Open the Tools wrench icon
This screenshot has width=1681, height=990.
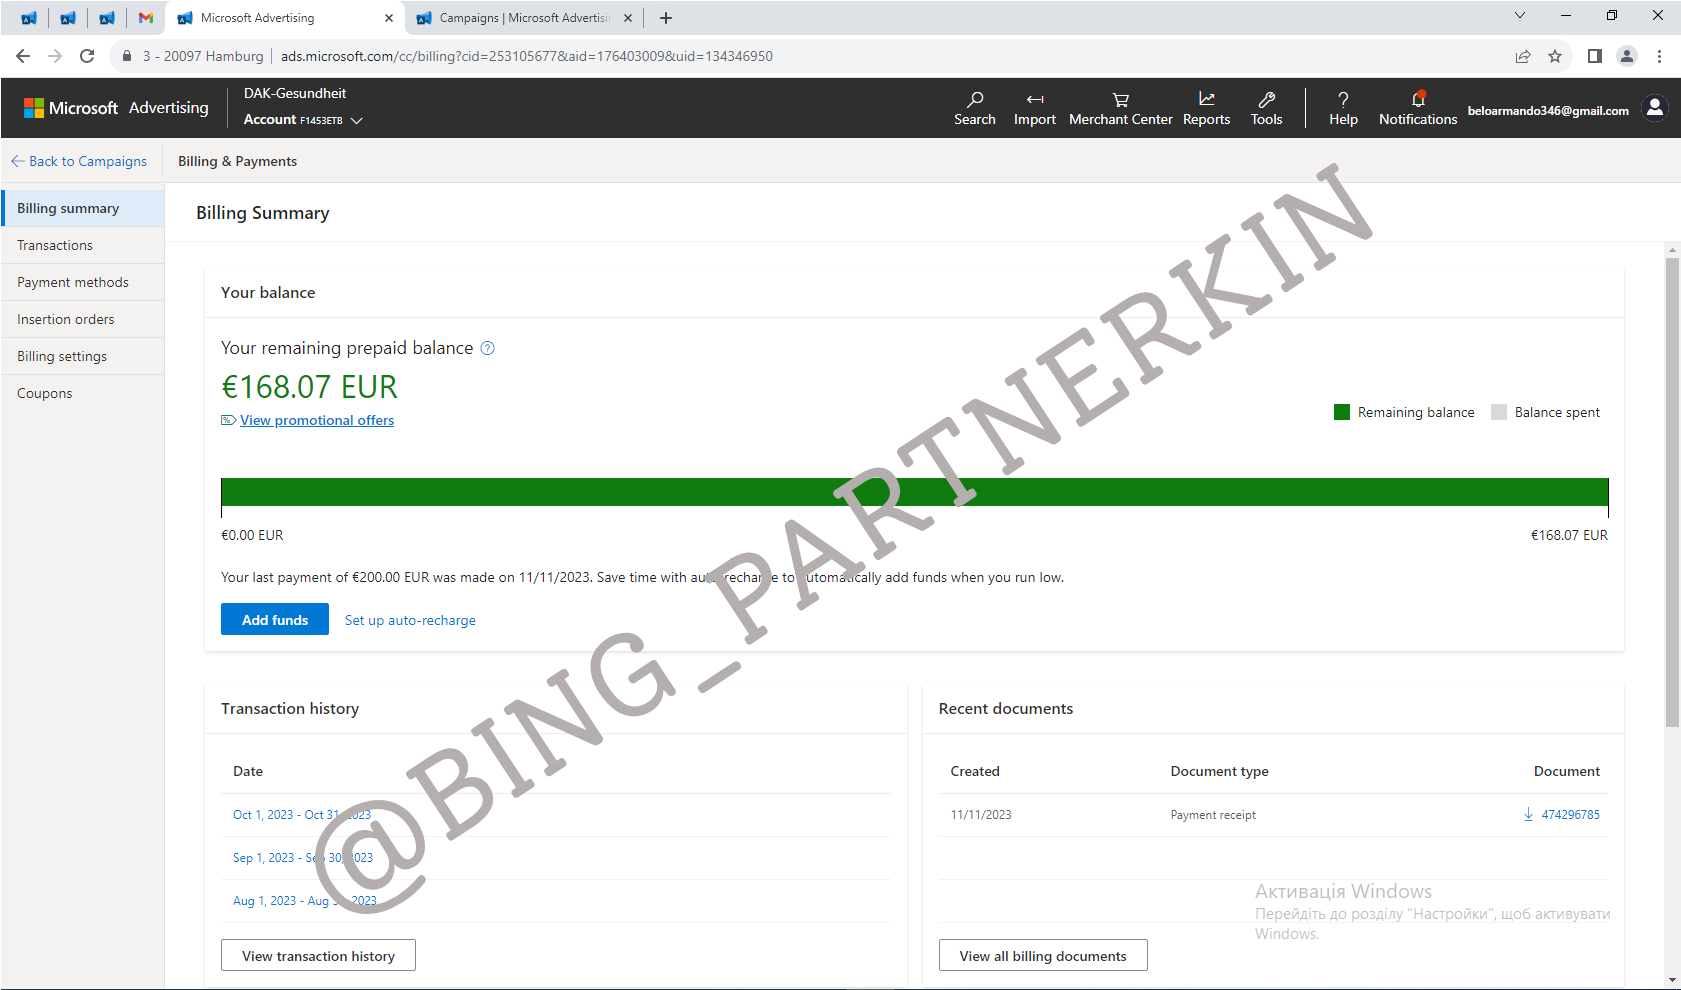pyautogui.click(x=1266, y=99)
